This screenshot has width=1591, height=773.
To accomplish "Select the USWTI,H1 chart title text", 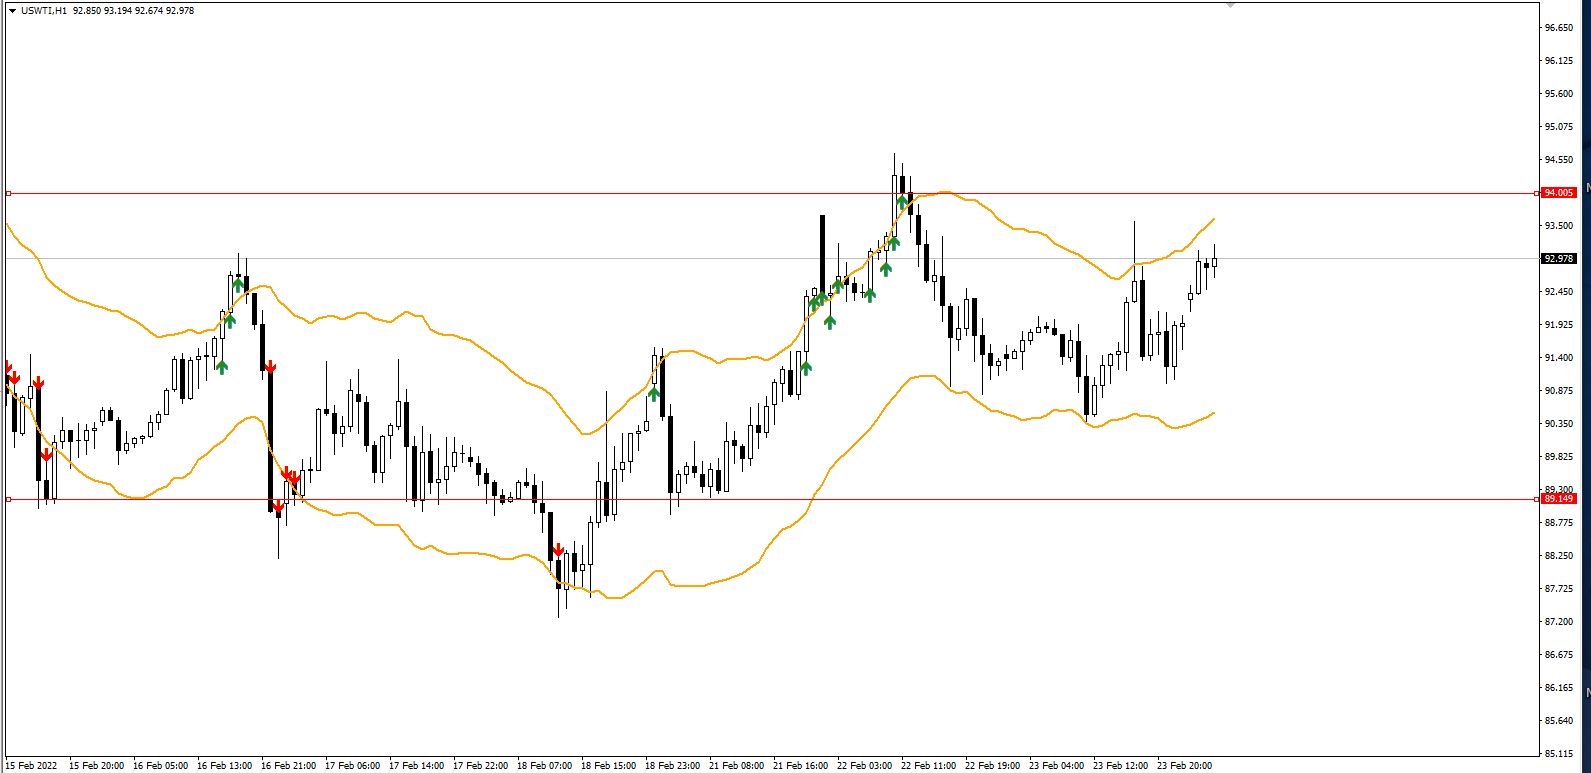I will click(x=44, y=11).
